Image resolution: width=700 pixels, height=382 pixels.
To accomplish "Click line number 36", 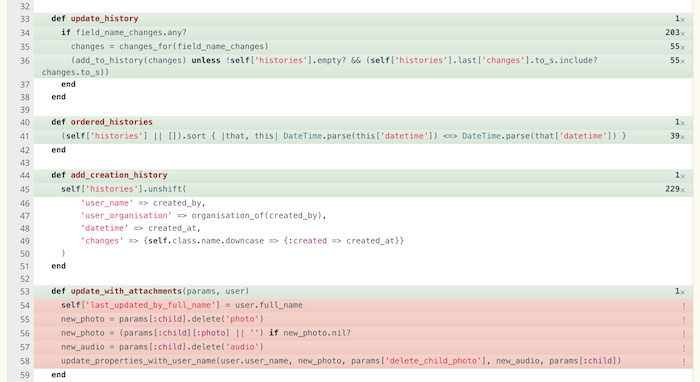I will 25,61.
